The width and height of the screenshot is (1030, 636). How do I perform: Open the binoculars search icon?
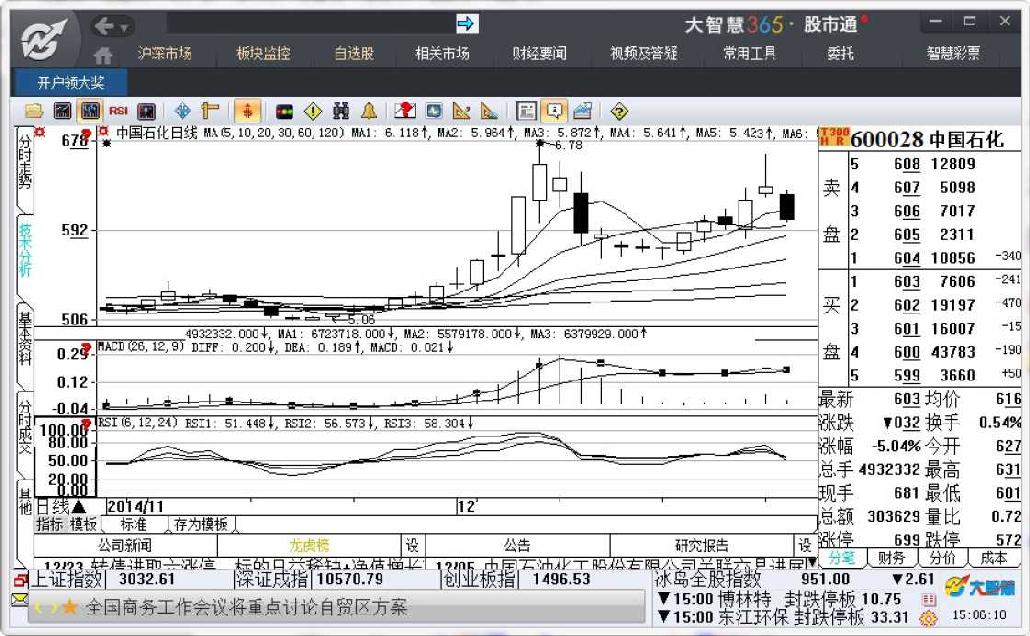(340, 111)
